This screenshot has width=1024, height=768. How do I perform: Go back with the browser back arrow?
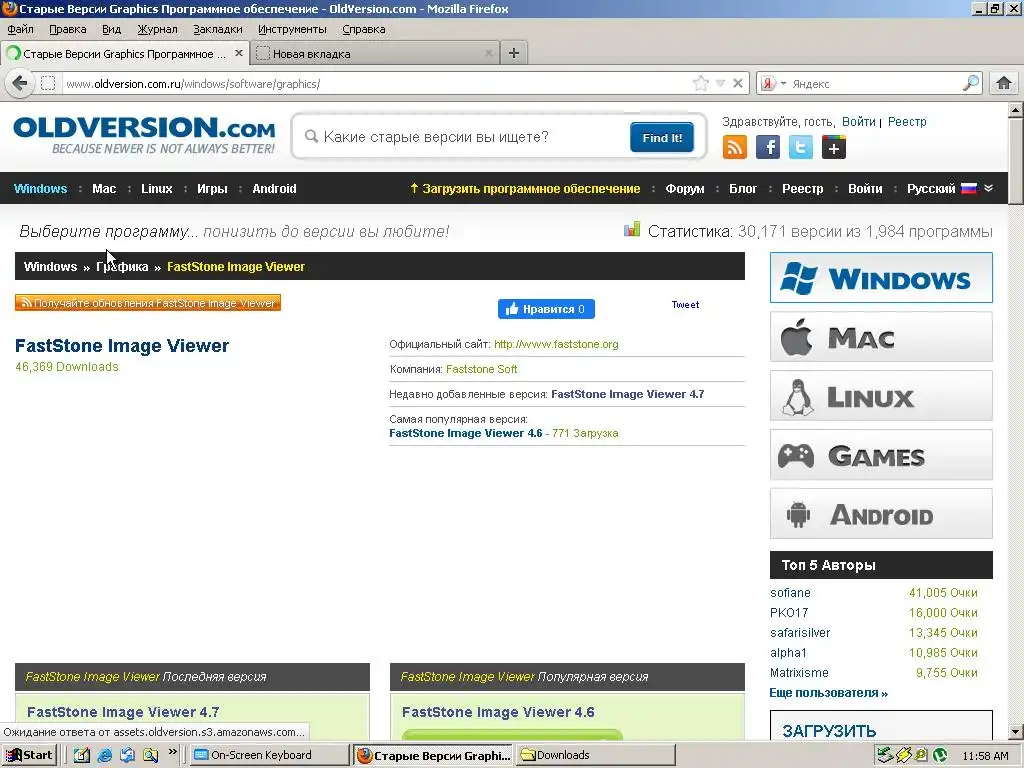pyautogui.click(x=20, y=84)
